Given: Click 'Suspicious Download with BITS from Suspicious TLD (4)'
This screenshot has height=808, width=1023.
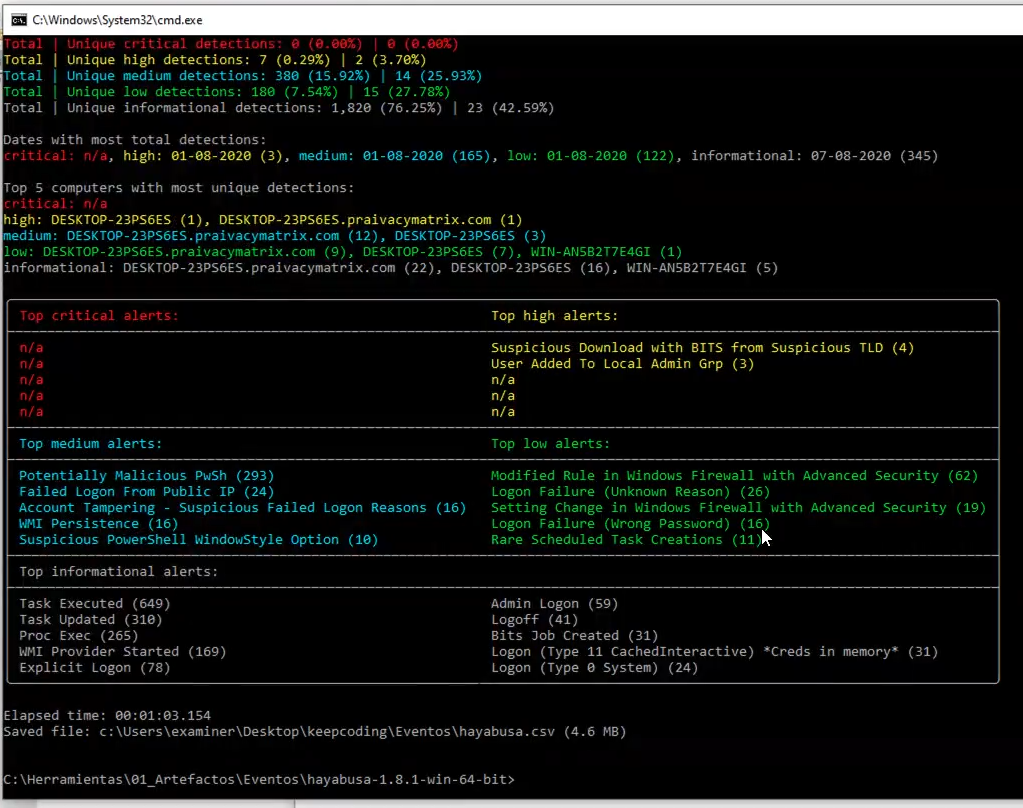Looking at the screenshot, I should [703, 348].
